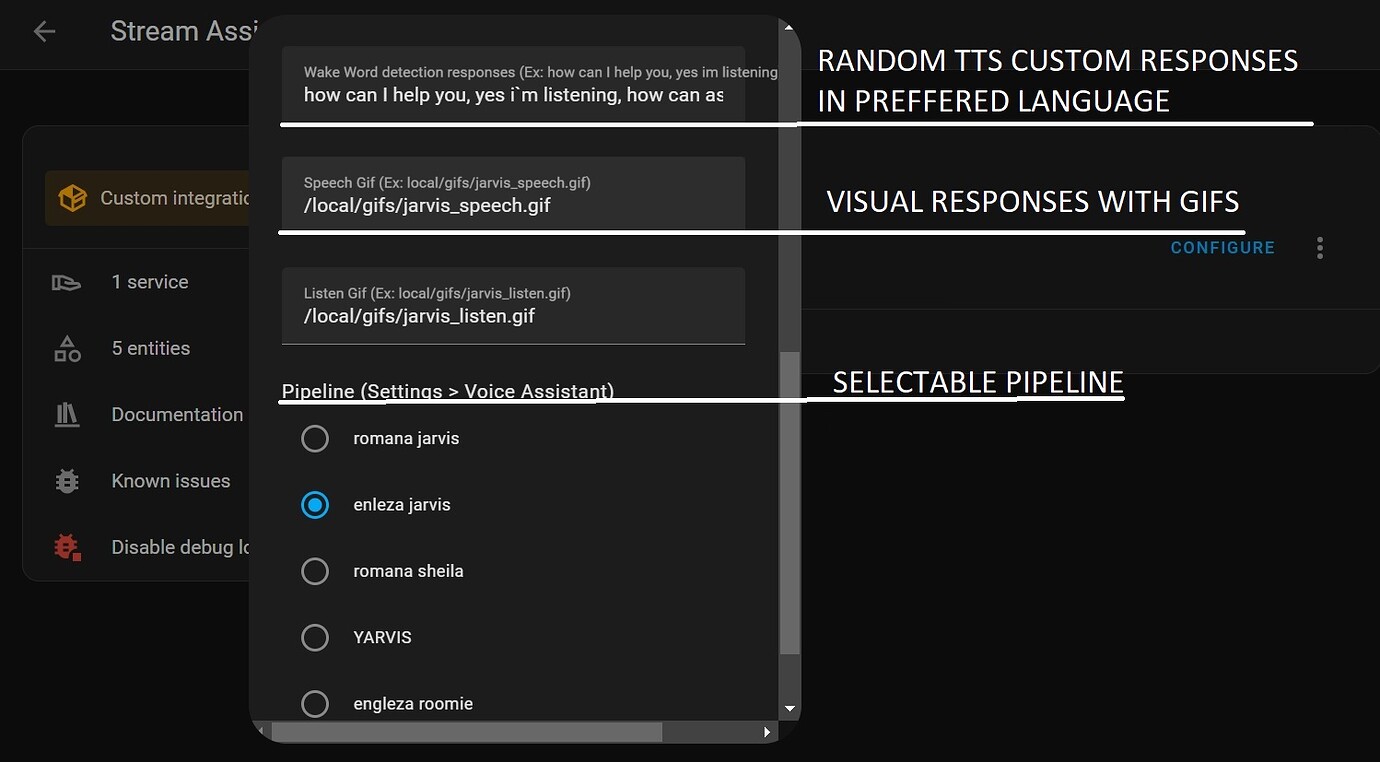The width and height of the screenshot is (1380, 762).
Task: Select the "romana sheila" pipeline
Action: pyautogui.click(x=315, y=571)
